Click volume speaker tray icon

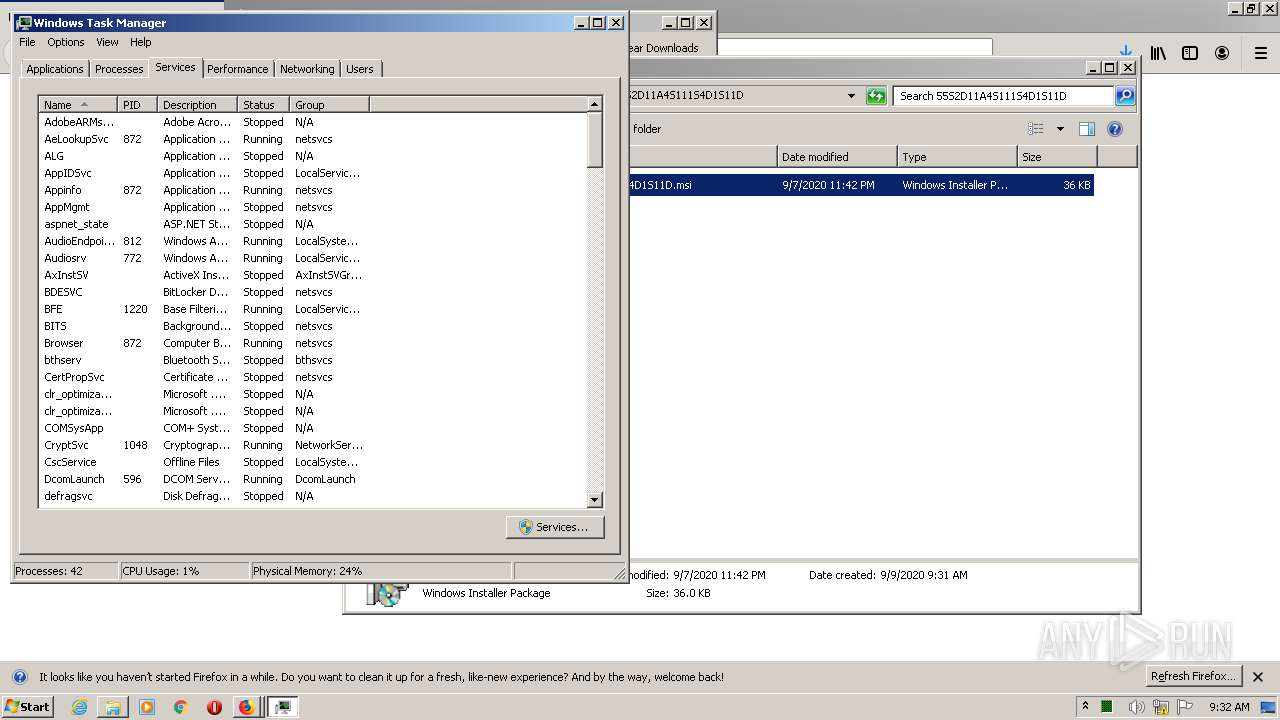pyautogui.click(x=1137, y=707)
